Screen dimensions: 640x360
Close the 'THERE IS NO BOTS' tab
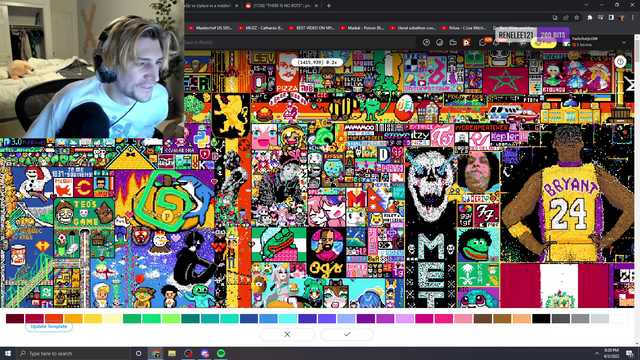pos(316,6)
